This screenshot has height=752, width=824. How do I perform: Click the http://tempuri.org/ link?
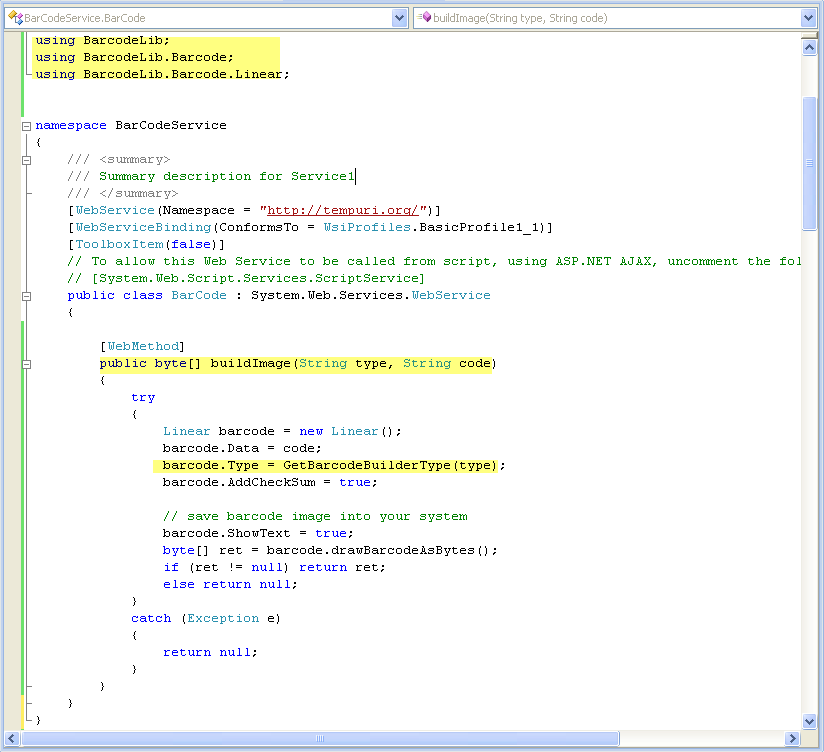point(343,210)
